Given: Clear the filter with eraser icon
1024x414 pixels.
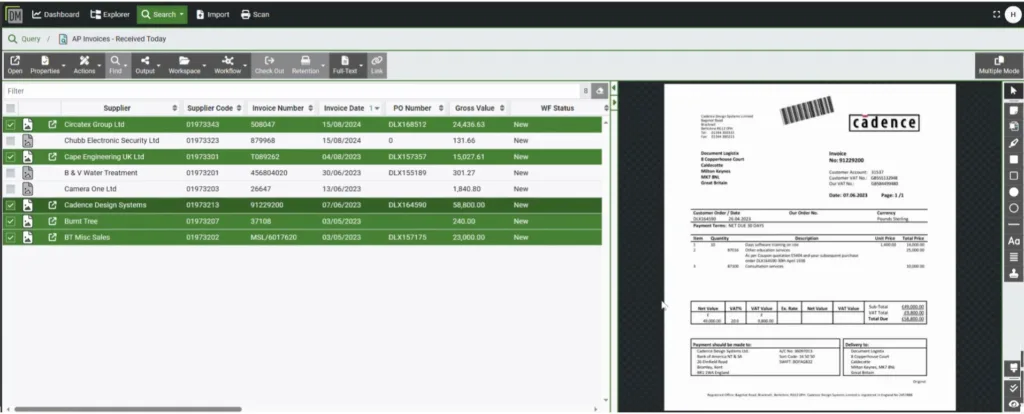Looking at the screenshot, I should [600, 91].
